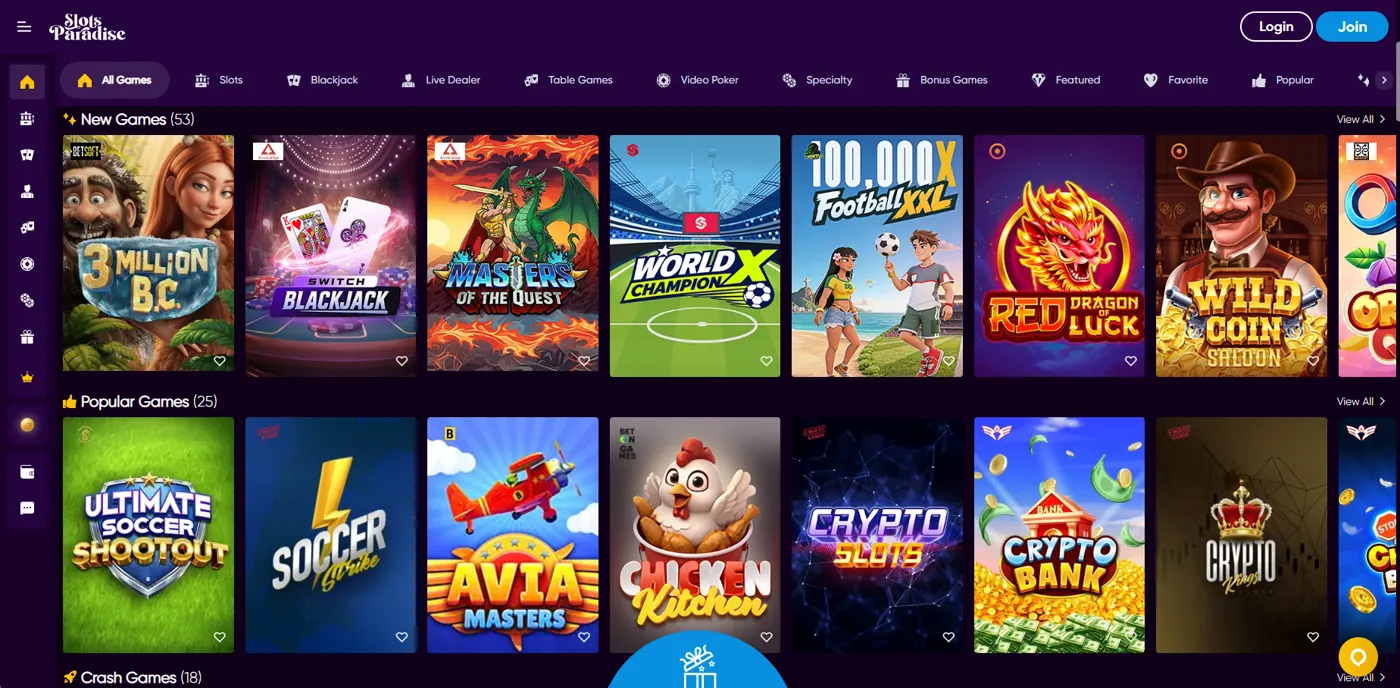Open the crown VIP sidebar icon
The width and height of the screenshot is (1400, 688).
click(27, 378)
